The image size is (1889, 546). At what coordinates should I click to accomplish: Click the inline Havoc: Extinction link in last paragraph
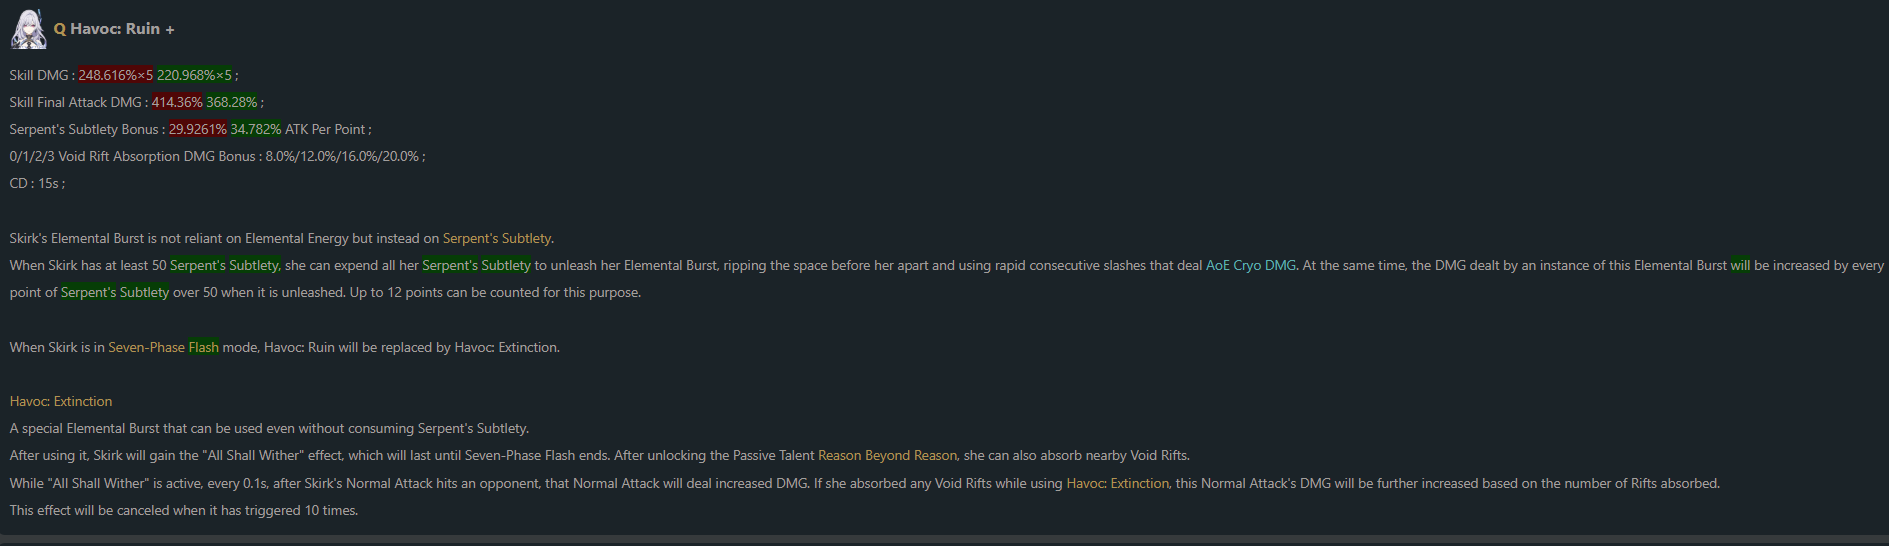(x=1118, y=483)
